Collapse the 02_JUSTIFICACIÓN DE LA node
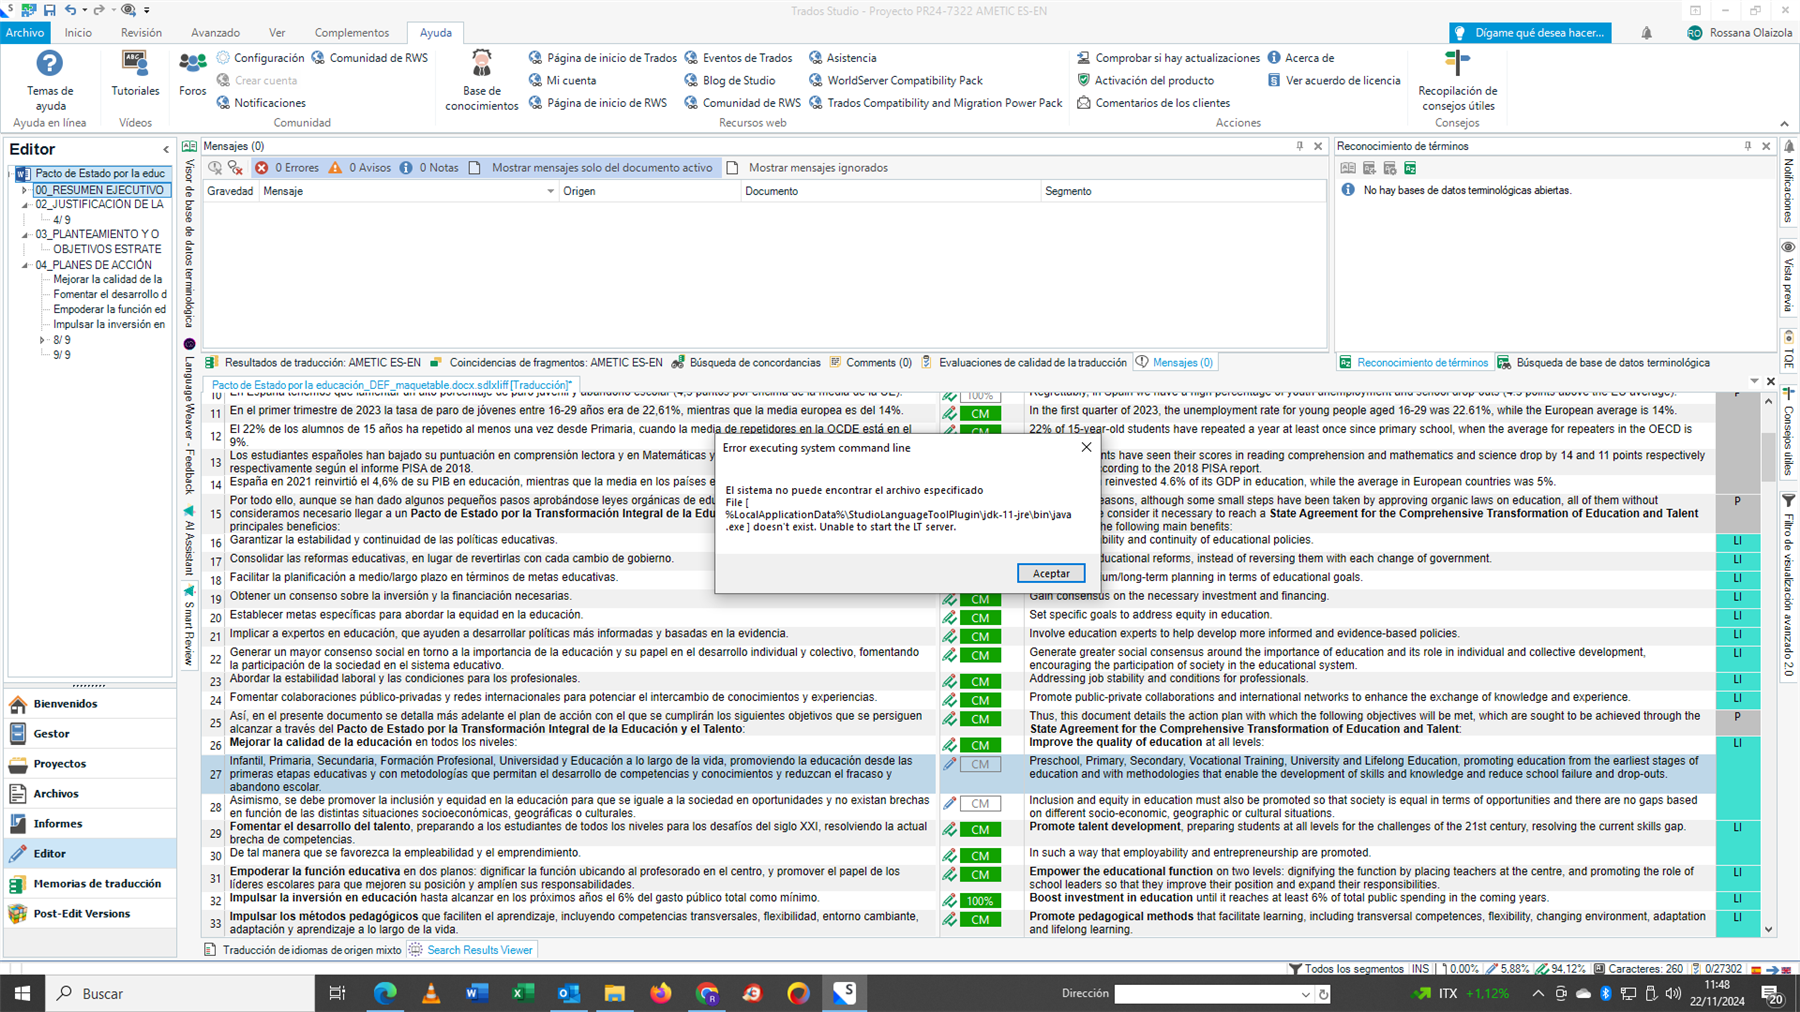The image size is (1800, 1012). [x=25, y=205]
